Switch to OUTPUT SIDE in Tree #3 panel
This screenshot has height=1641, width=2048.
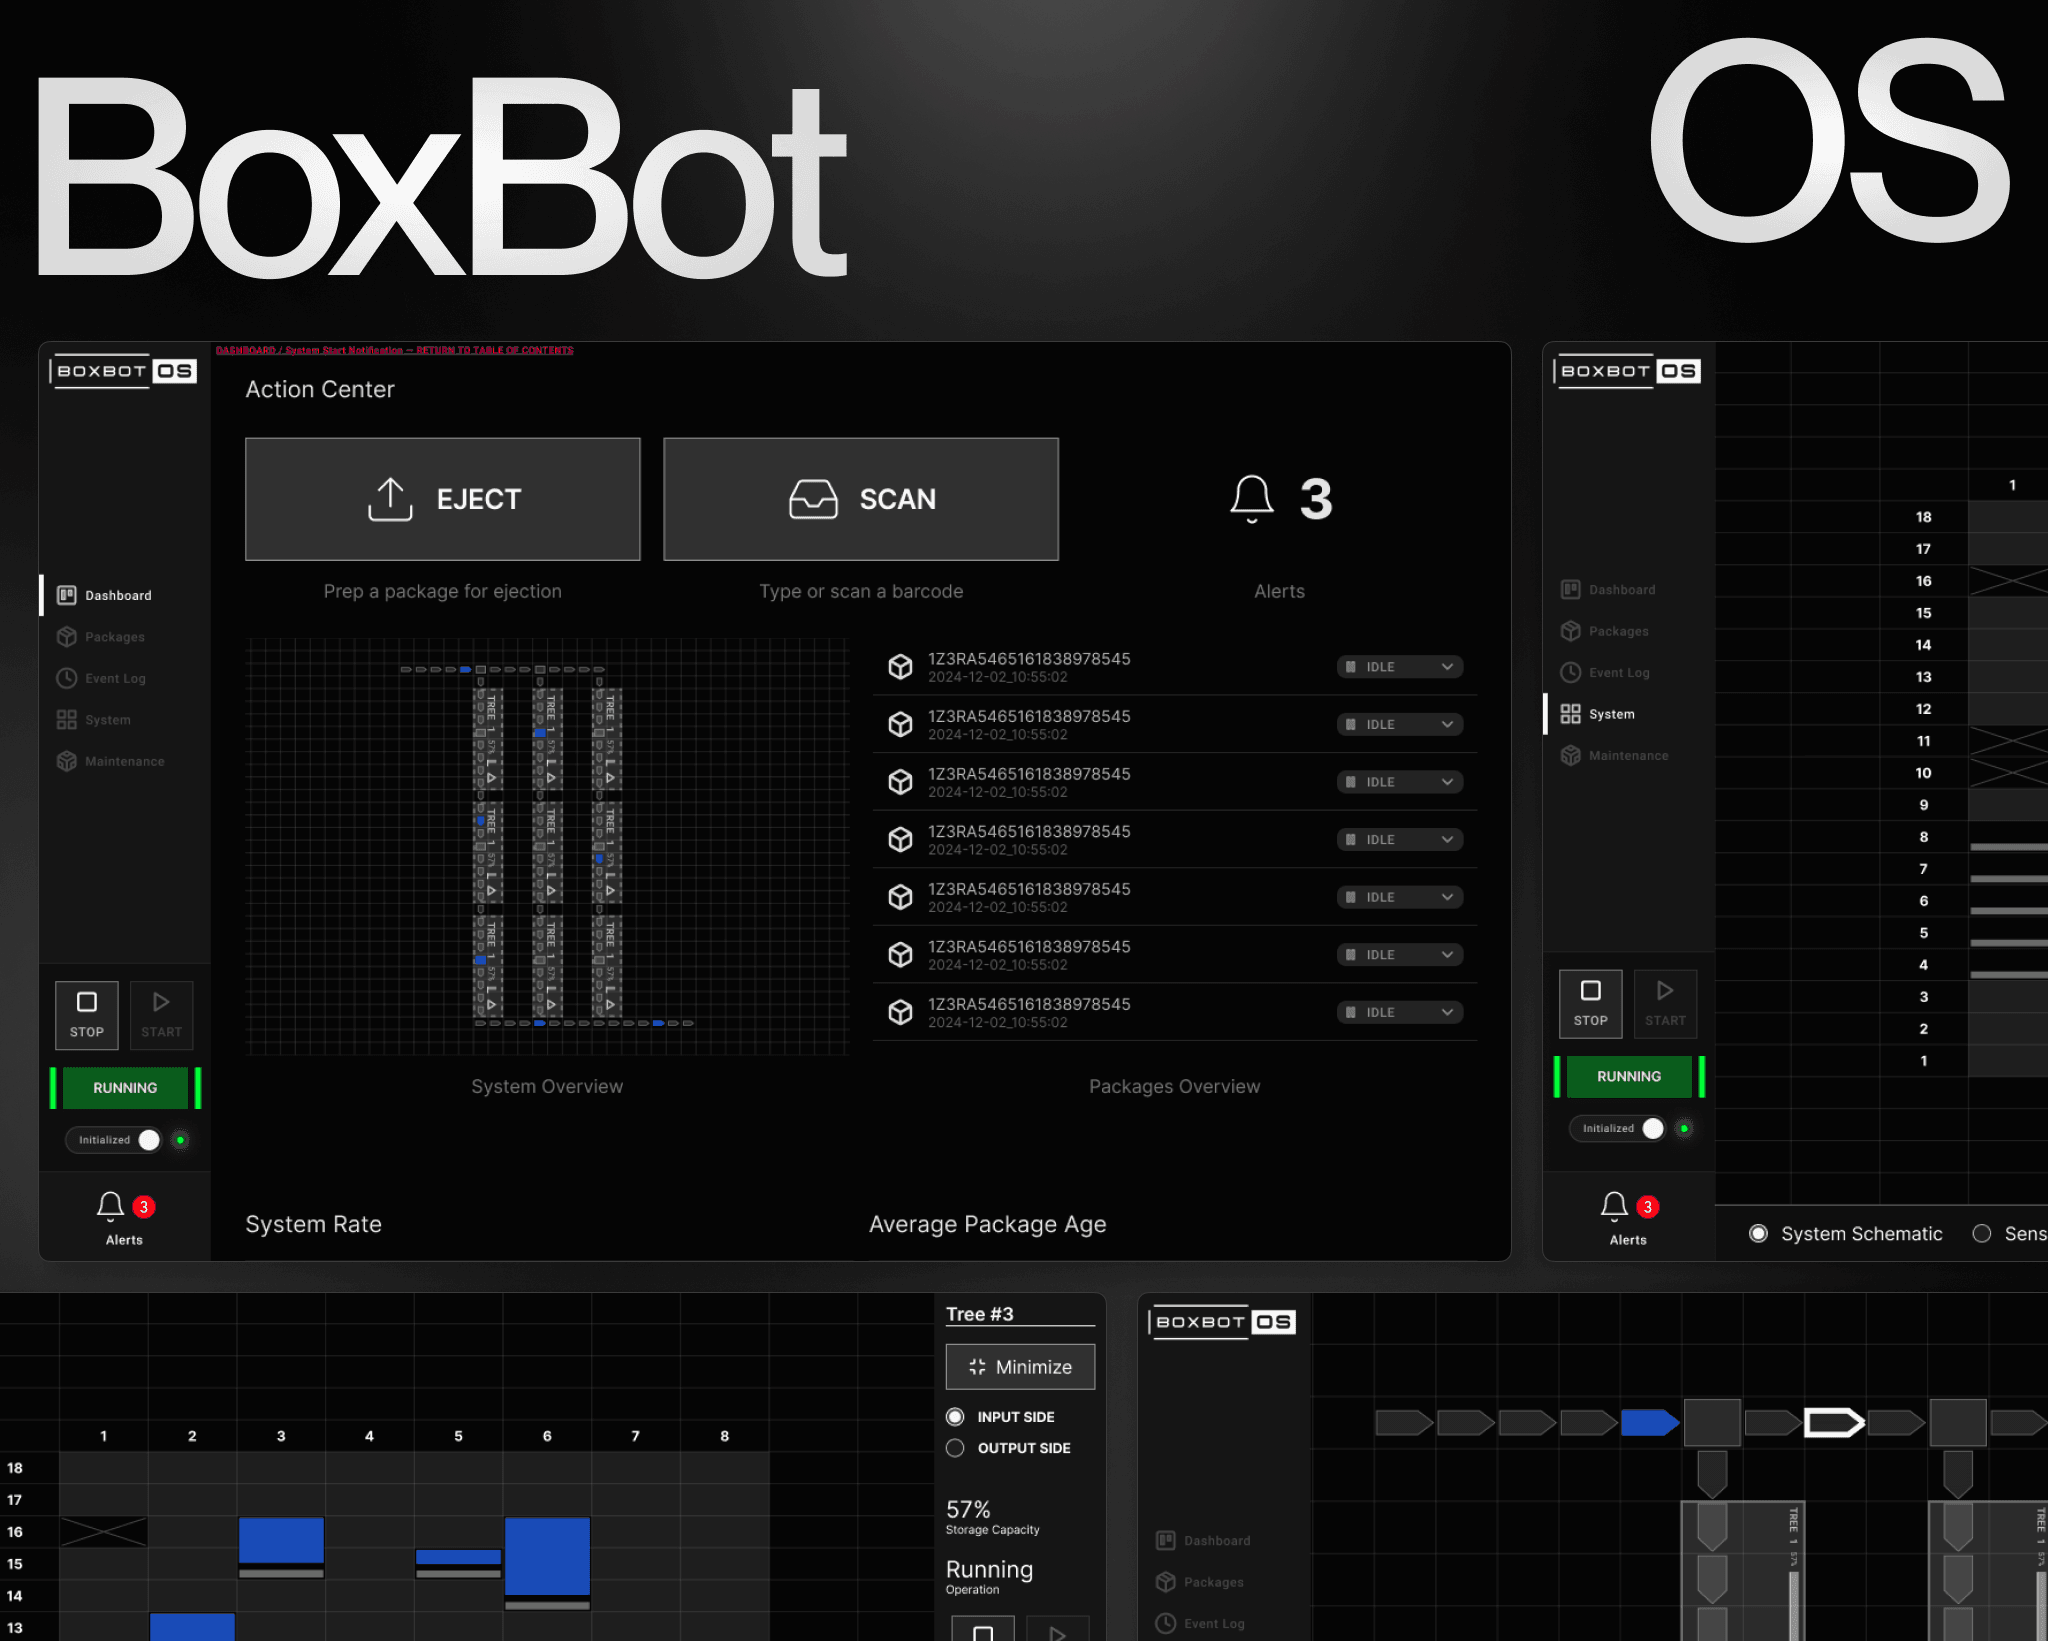click(x=955, y=1448)
